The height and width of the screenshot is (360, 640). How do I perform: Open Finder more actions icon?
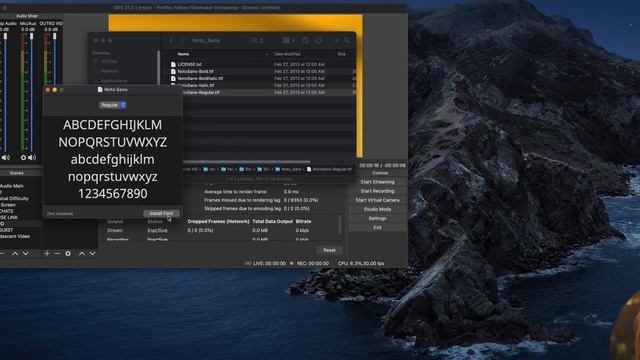click(x=336, y=40)
